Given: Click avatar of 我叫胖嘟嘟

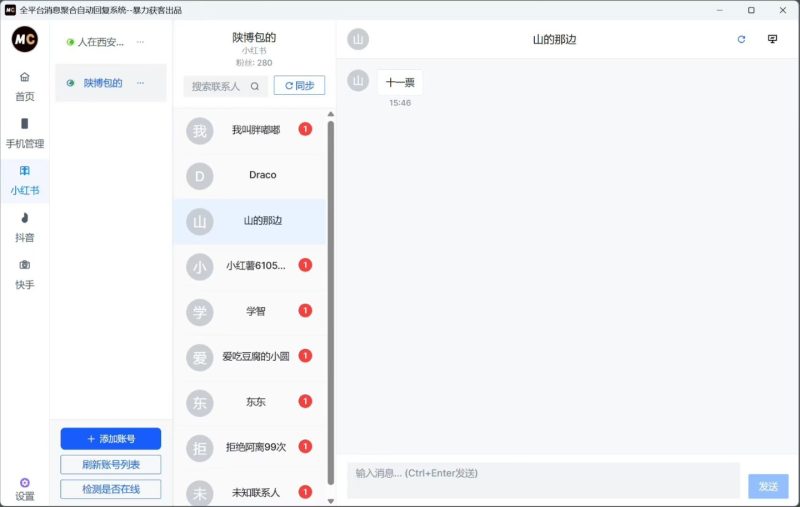Looking at the screenshot, I should tap(199, 131).
